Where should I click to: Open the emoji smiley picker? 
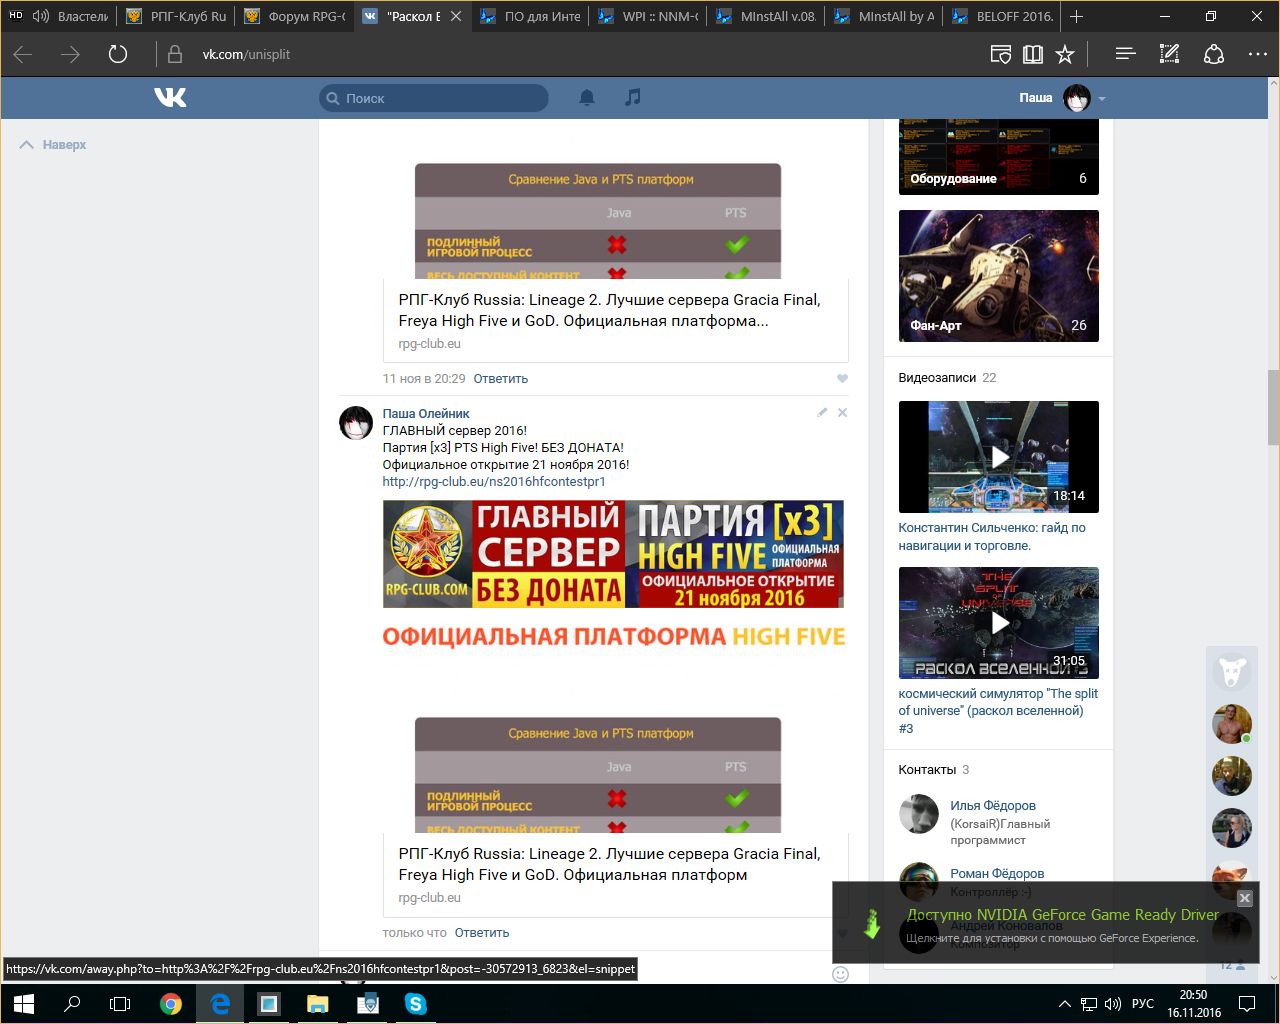(x=840, y=974)
